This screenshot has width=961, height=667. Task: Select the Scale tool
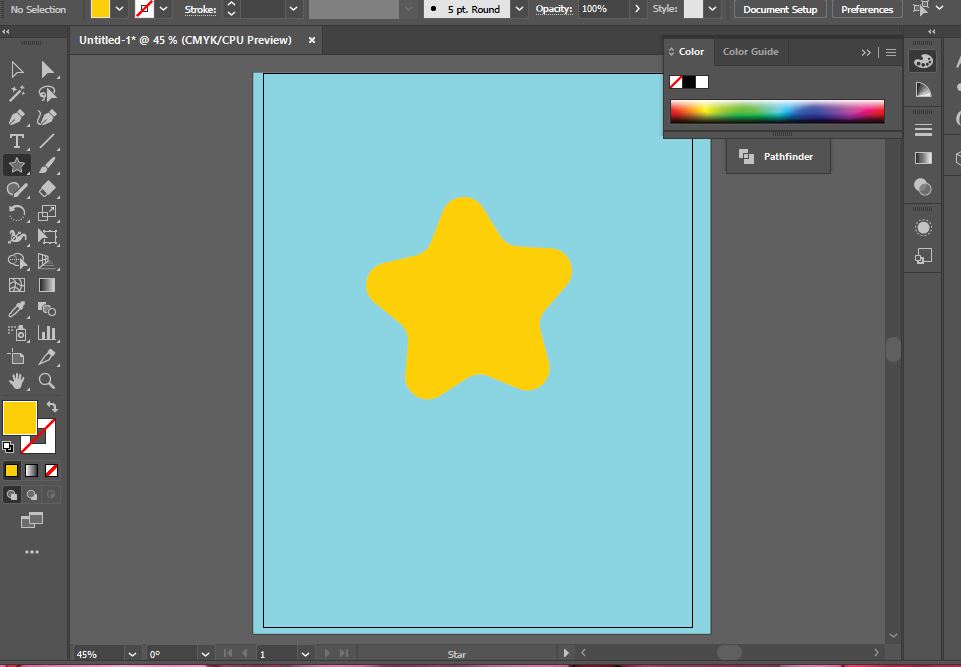[x=47, y=213]
